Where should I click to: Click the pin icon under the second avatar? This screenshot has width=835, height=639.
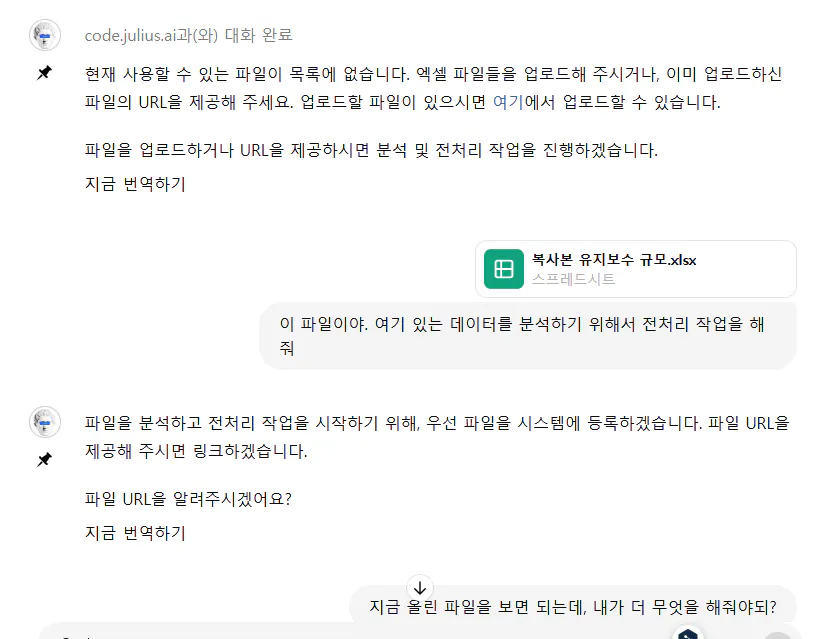(x=44, y=460)
